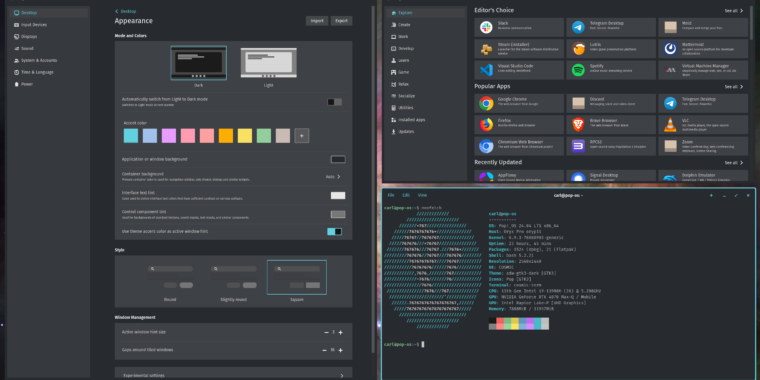
Task: Select the Square style option
Action: pyautogui.click(x=297, y=277)
